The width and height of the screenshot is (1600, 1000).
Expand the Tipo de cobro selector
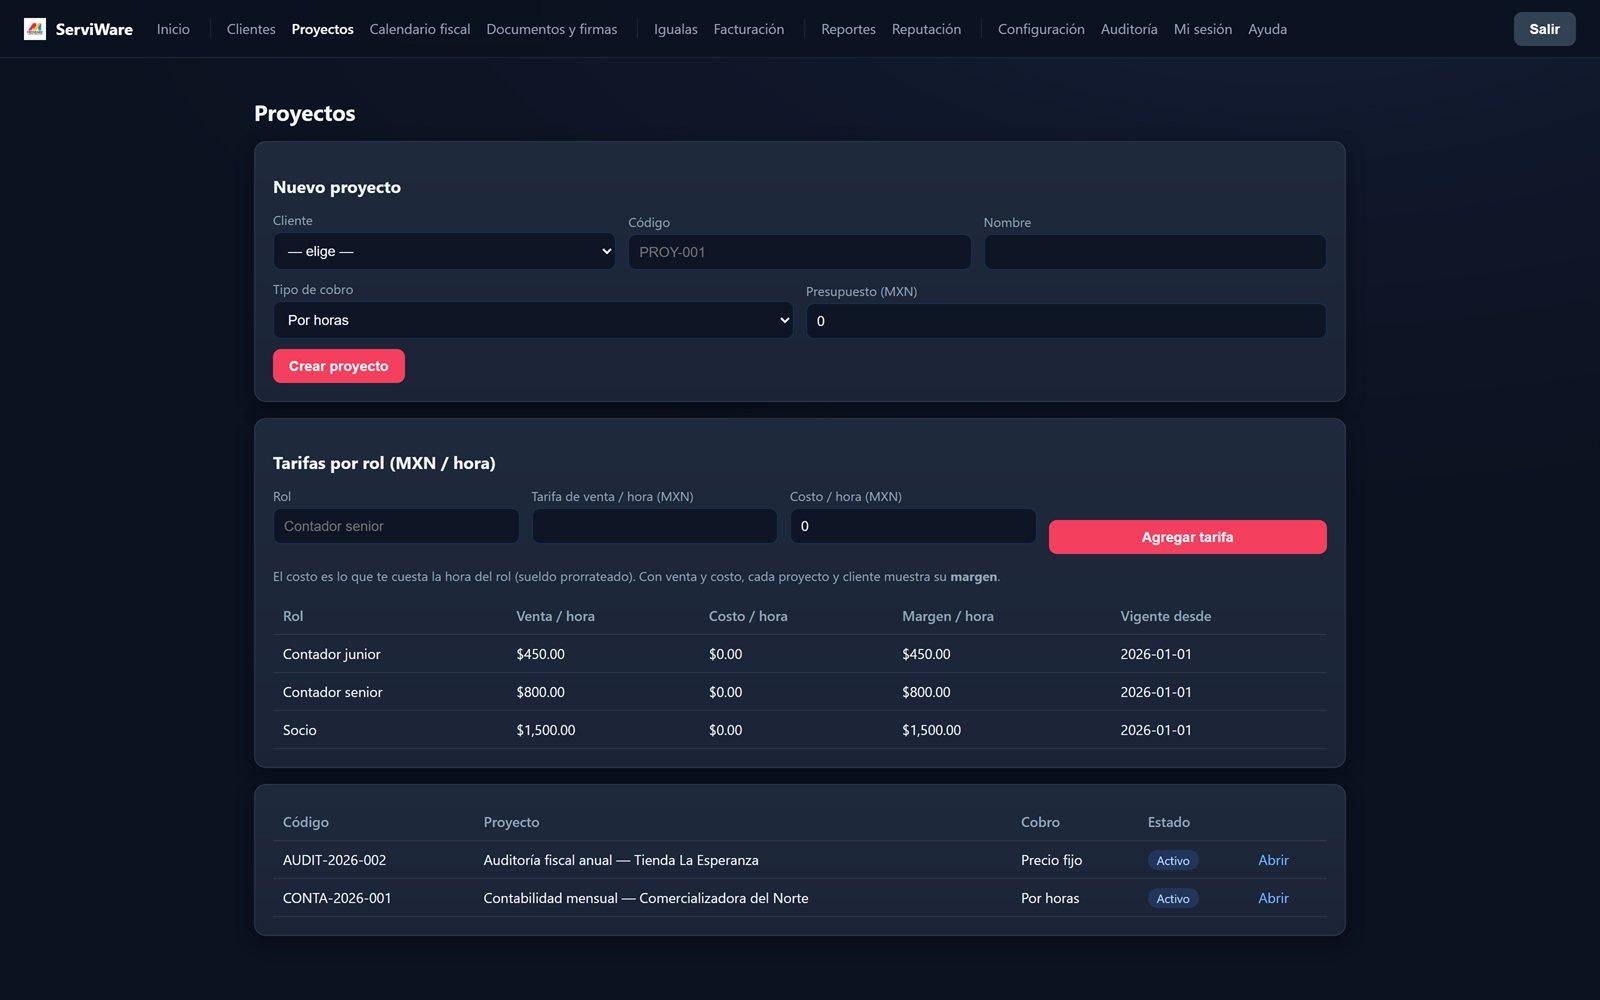pos(533,320)
